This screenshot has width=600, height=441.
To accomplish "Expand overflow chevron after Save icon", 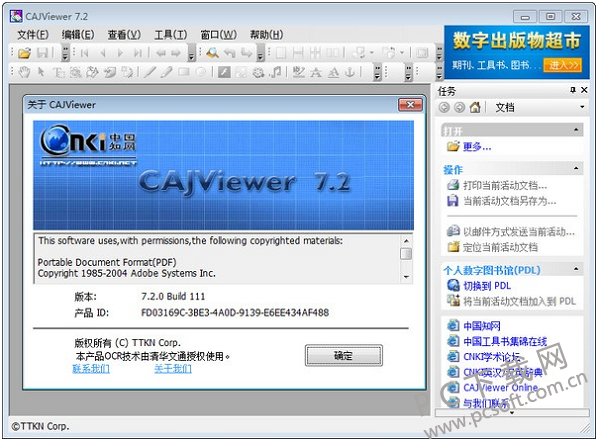I will click(x=65, y=53).
